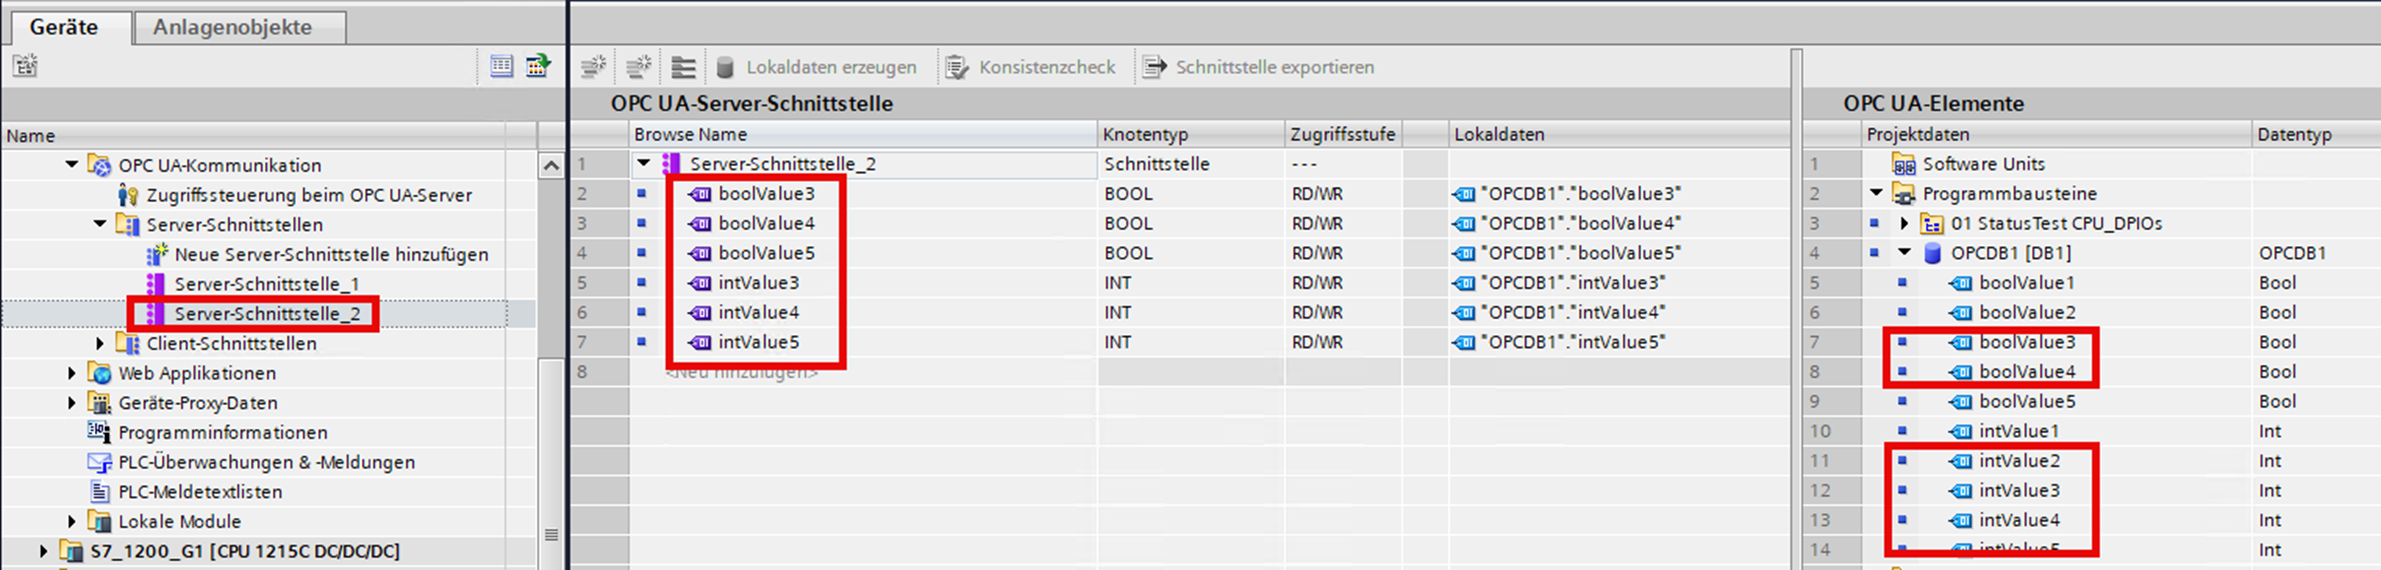Viewport: 2381px width, 570px height.
Task: Select Server-Schnittstelle_1 in the tree
Action: pyautogui.click(x=267, y=284)
